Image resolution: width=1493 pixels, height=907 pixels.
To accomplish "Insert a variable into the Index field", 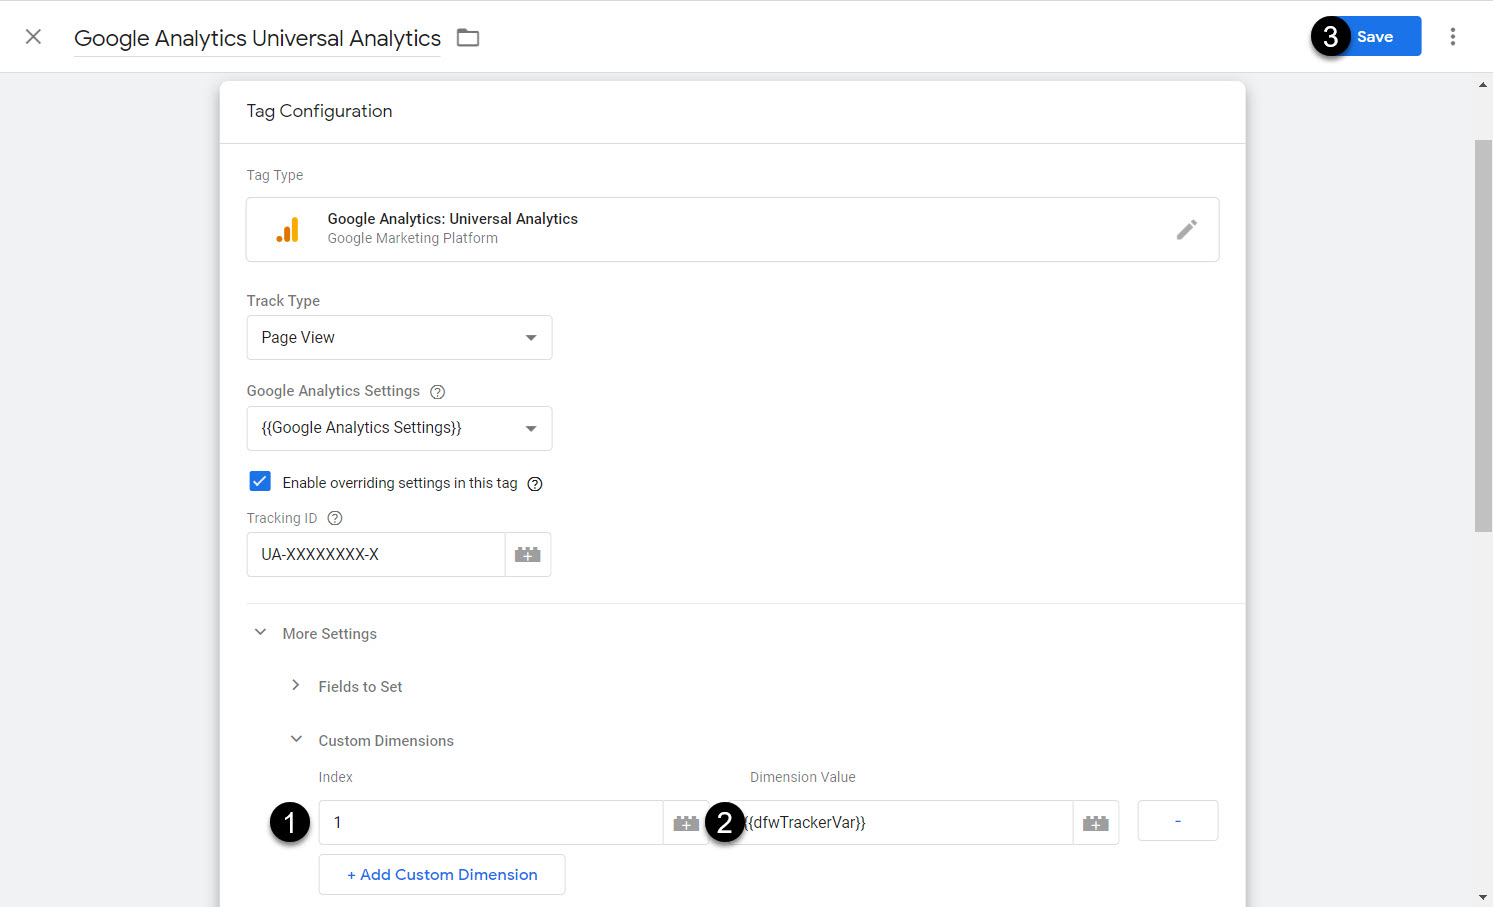I will 686,823.
